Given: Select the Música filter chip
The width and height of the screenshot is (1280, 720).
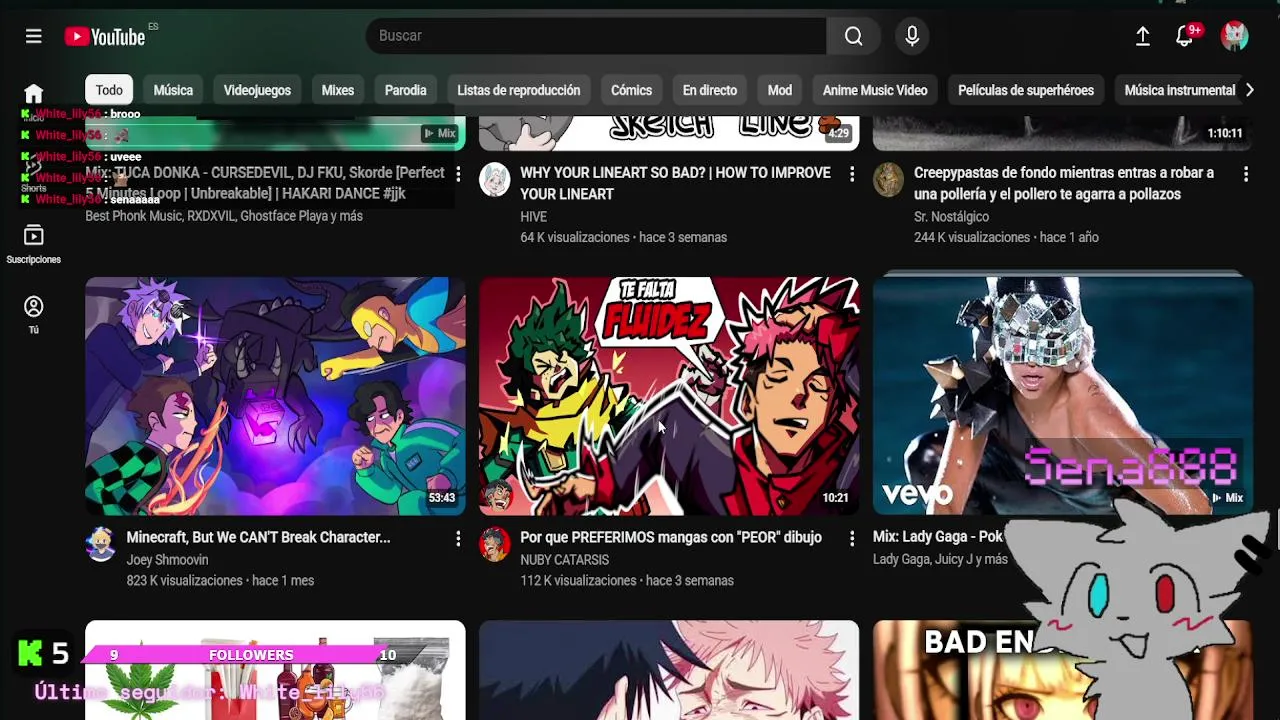Looking at the screenshot, I should (173, 90).
